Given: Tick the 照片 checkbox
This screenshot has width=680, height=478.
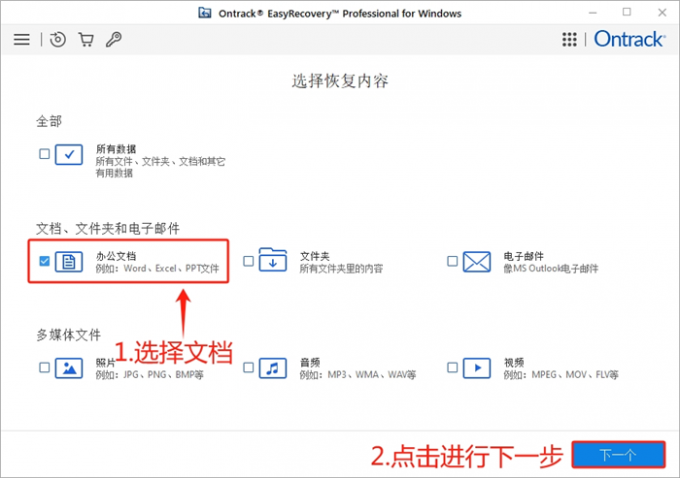Looking at the screenshot, I should 44,368.
